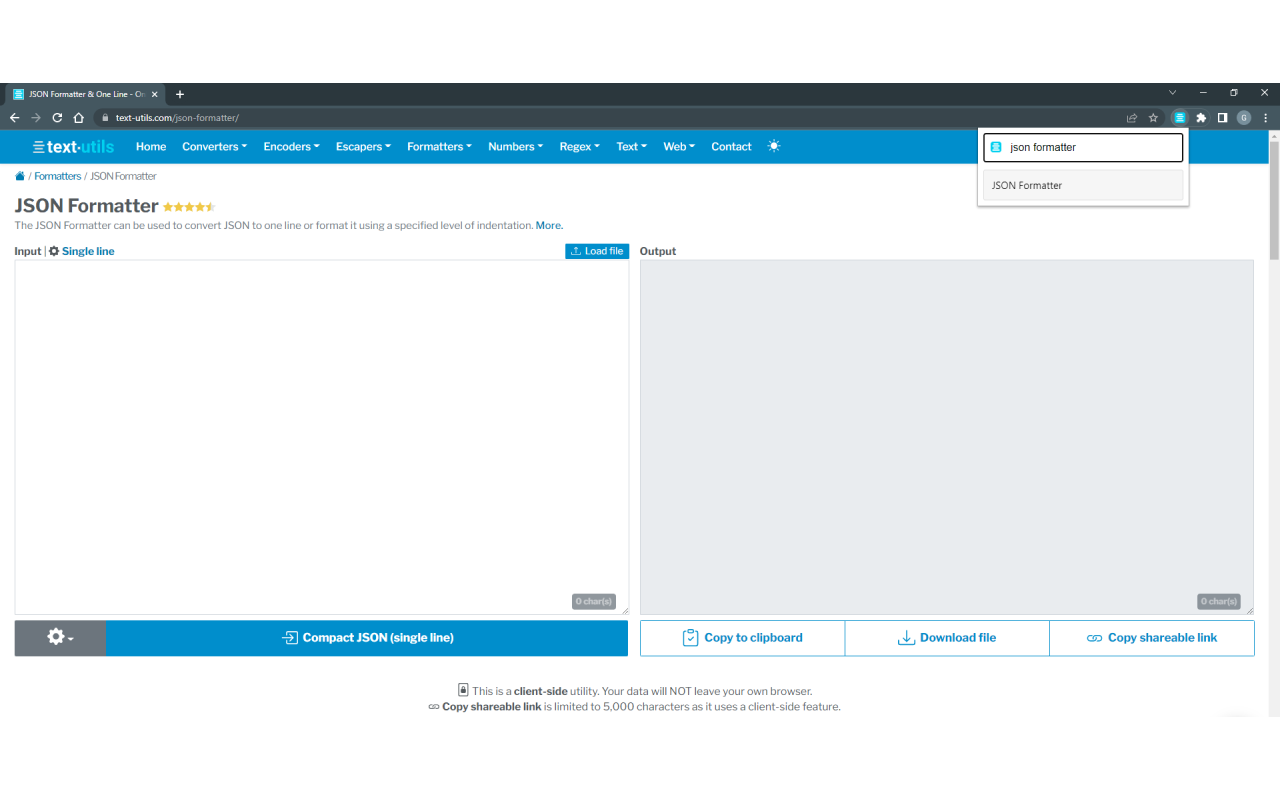Screen dimensions: 1280x800
Task: Click the More. link in description
Action: point(549,226)
